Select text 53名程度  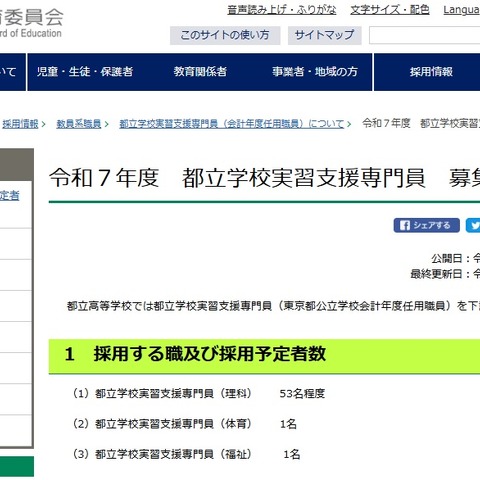click(x=302, y=394)
